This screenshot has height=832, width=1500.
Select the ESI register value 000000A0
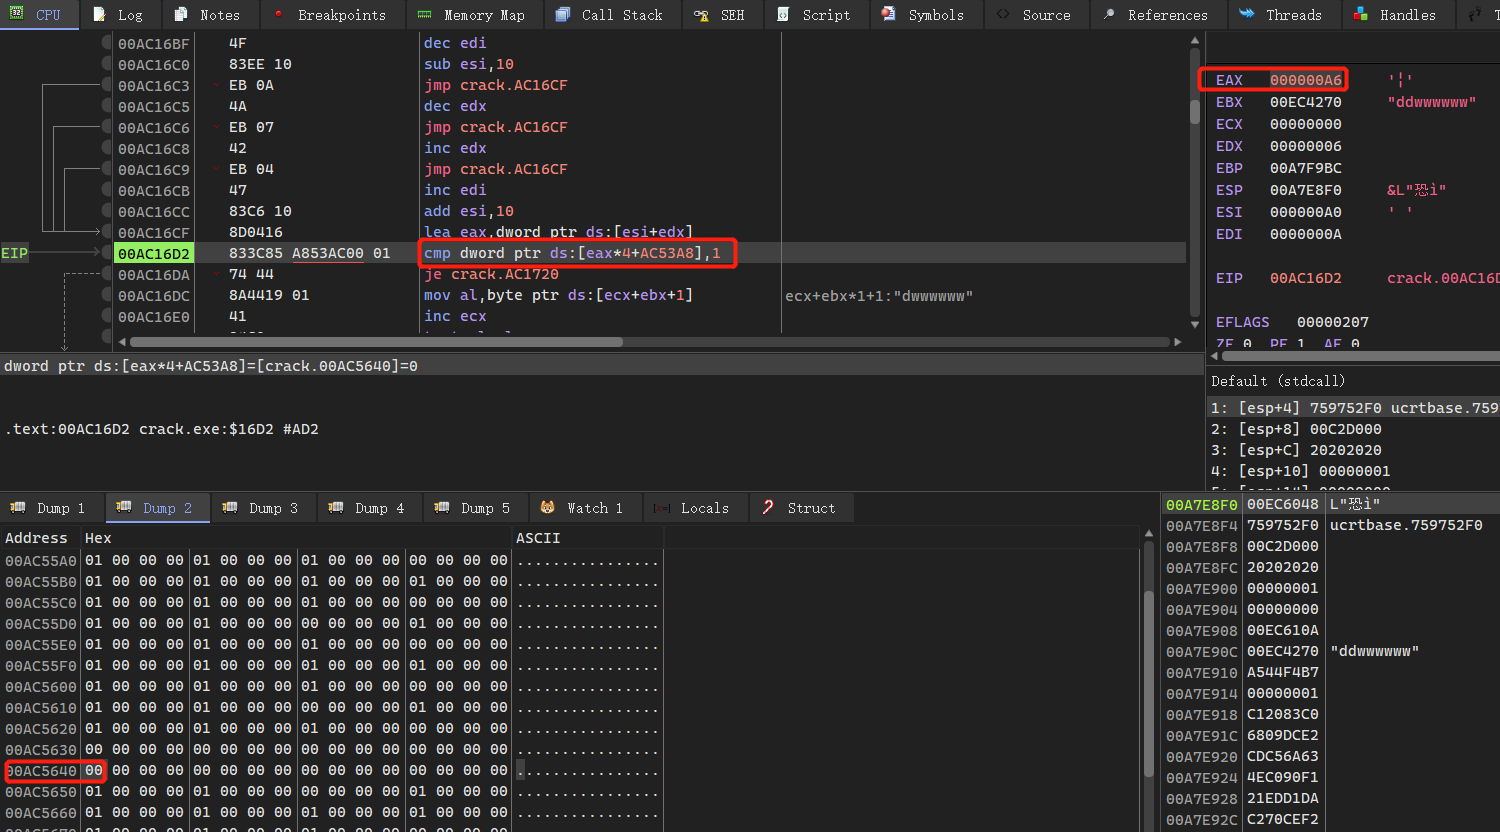click(x=1306, y=212)
